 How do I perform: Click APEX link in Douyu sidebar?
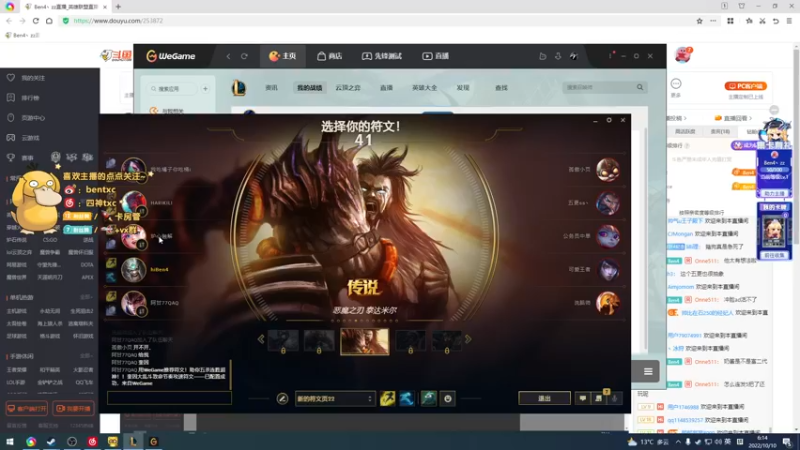coord(87,278)
